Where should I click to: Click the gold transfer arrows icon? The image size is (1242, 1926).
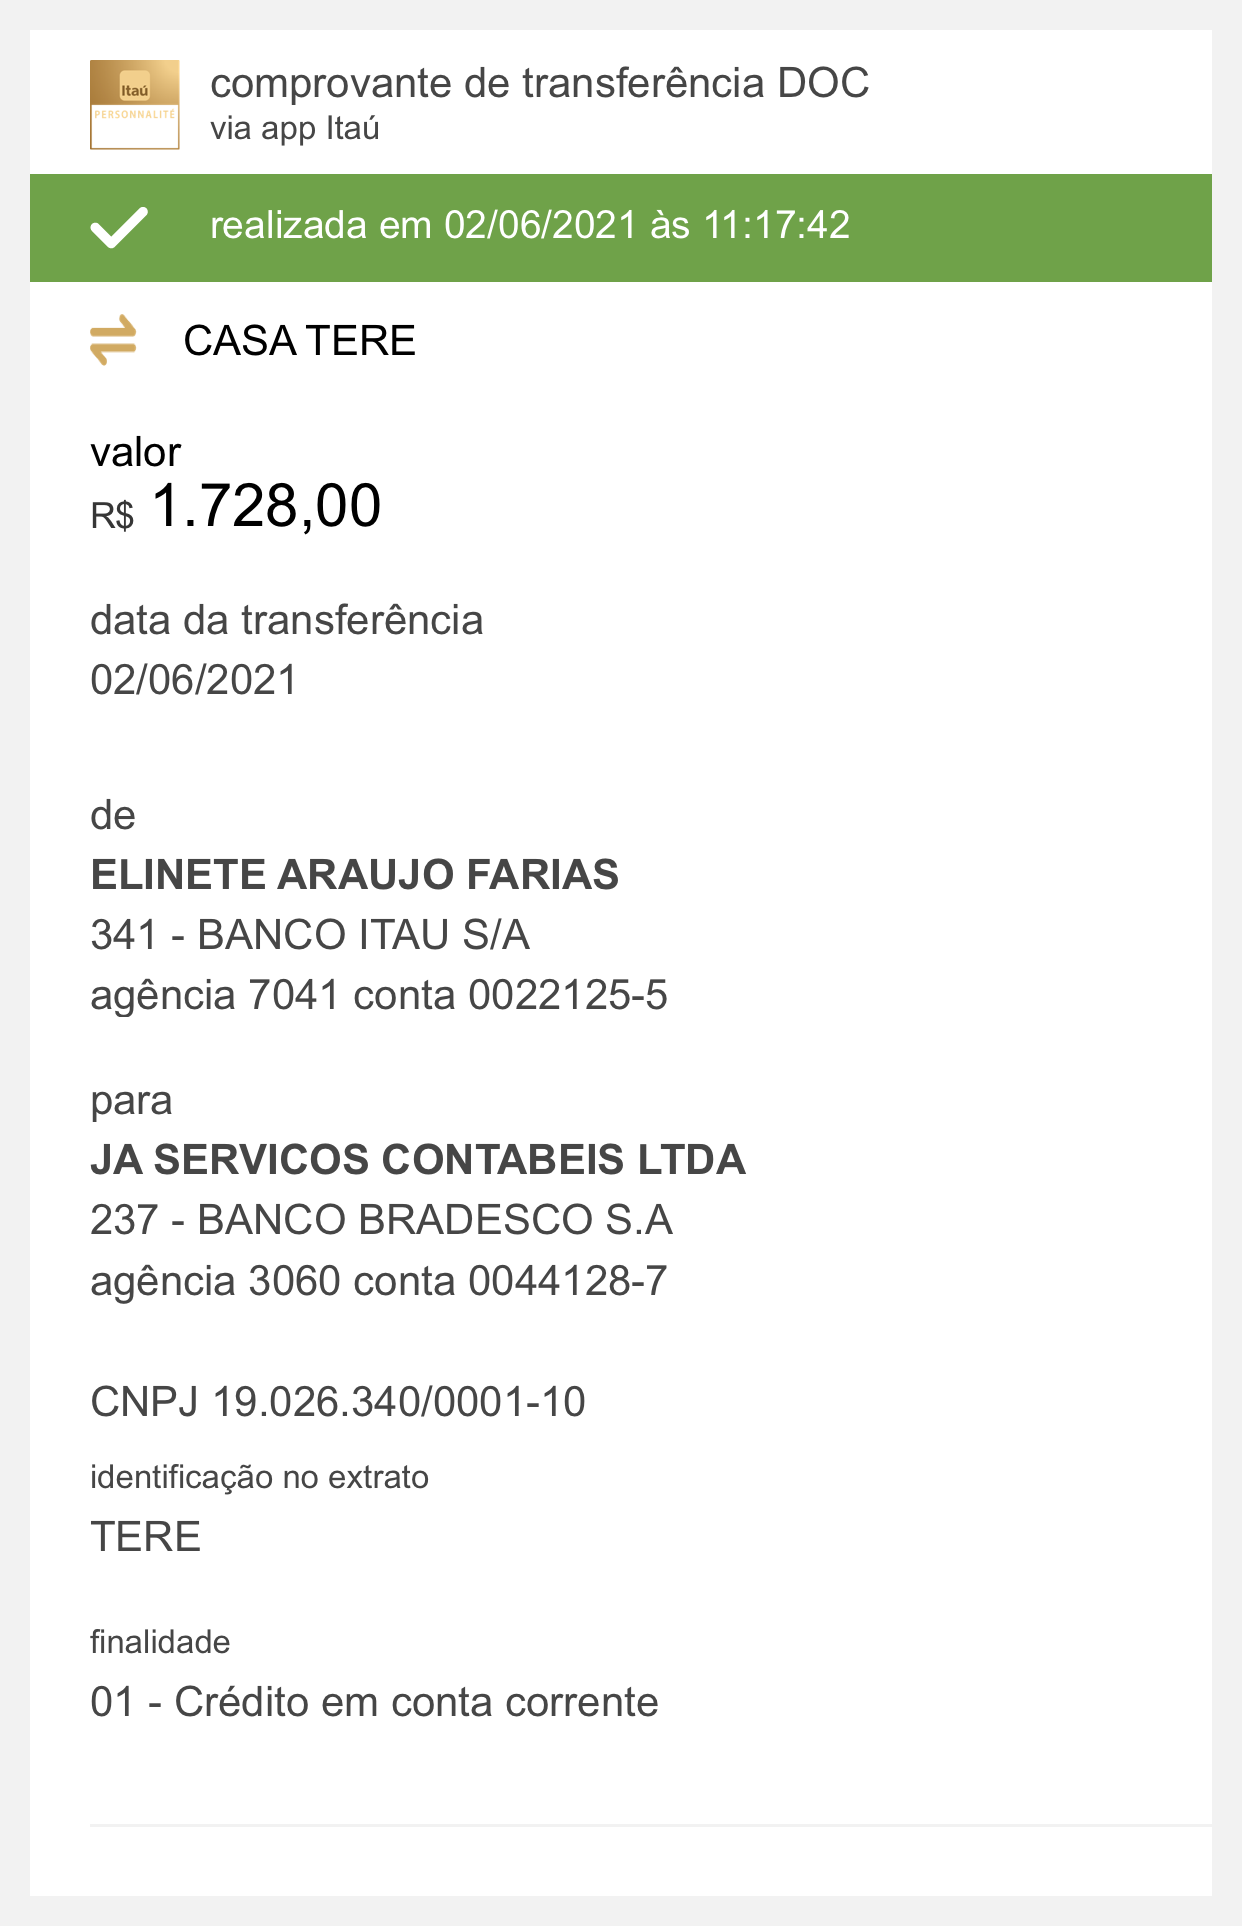(113, 340)
